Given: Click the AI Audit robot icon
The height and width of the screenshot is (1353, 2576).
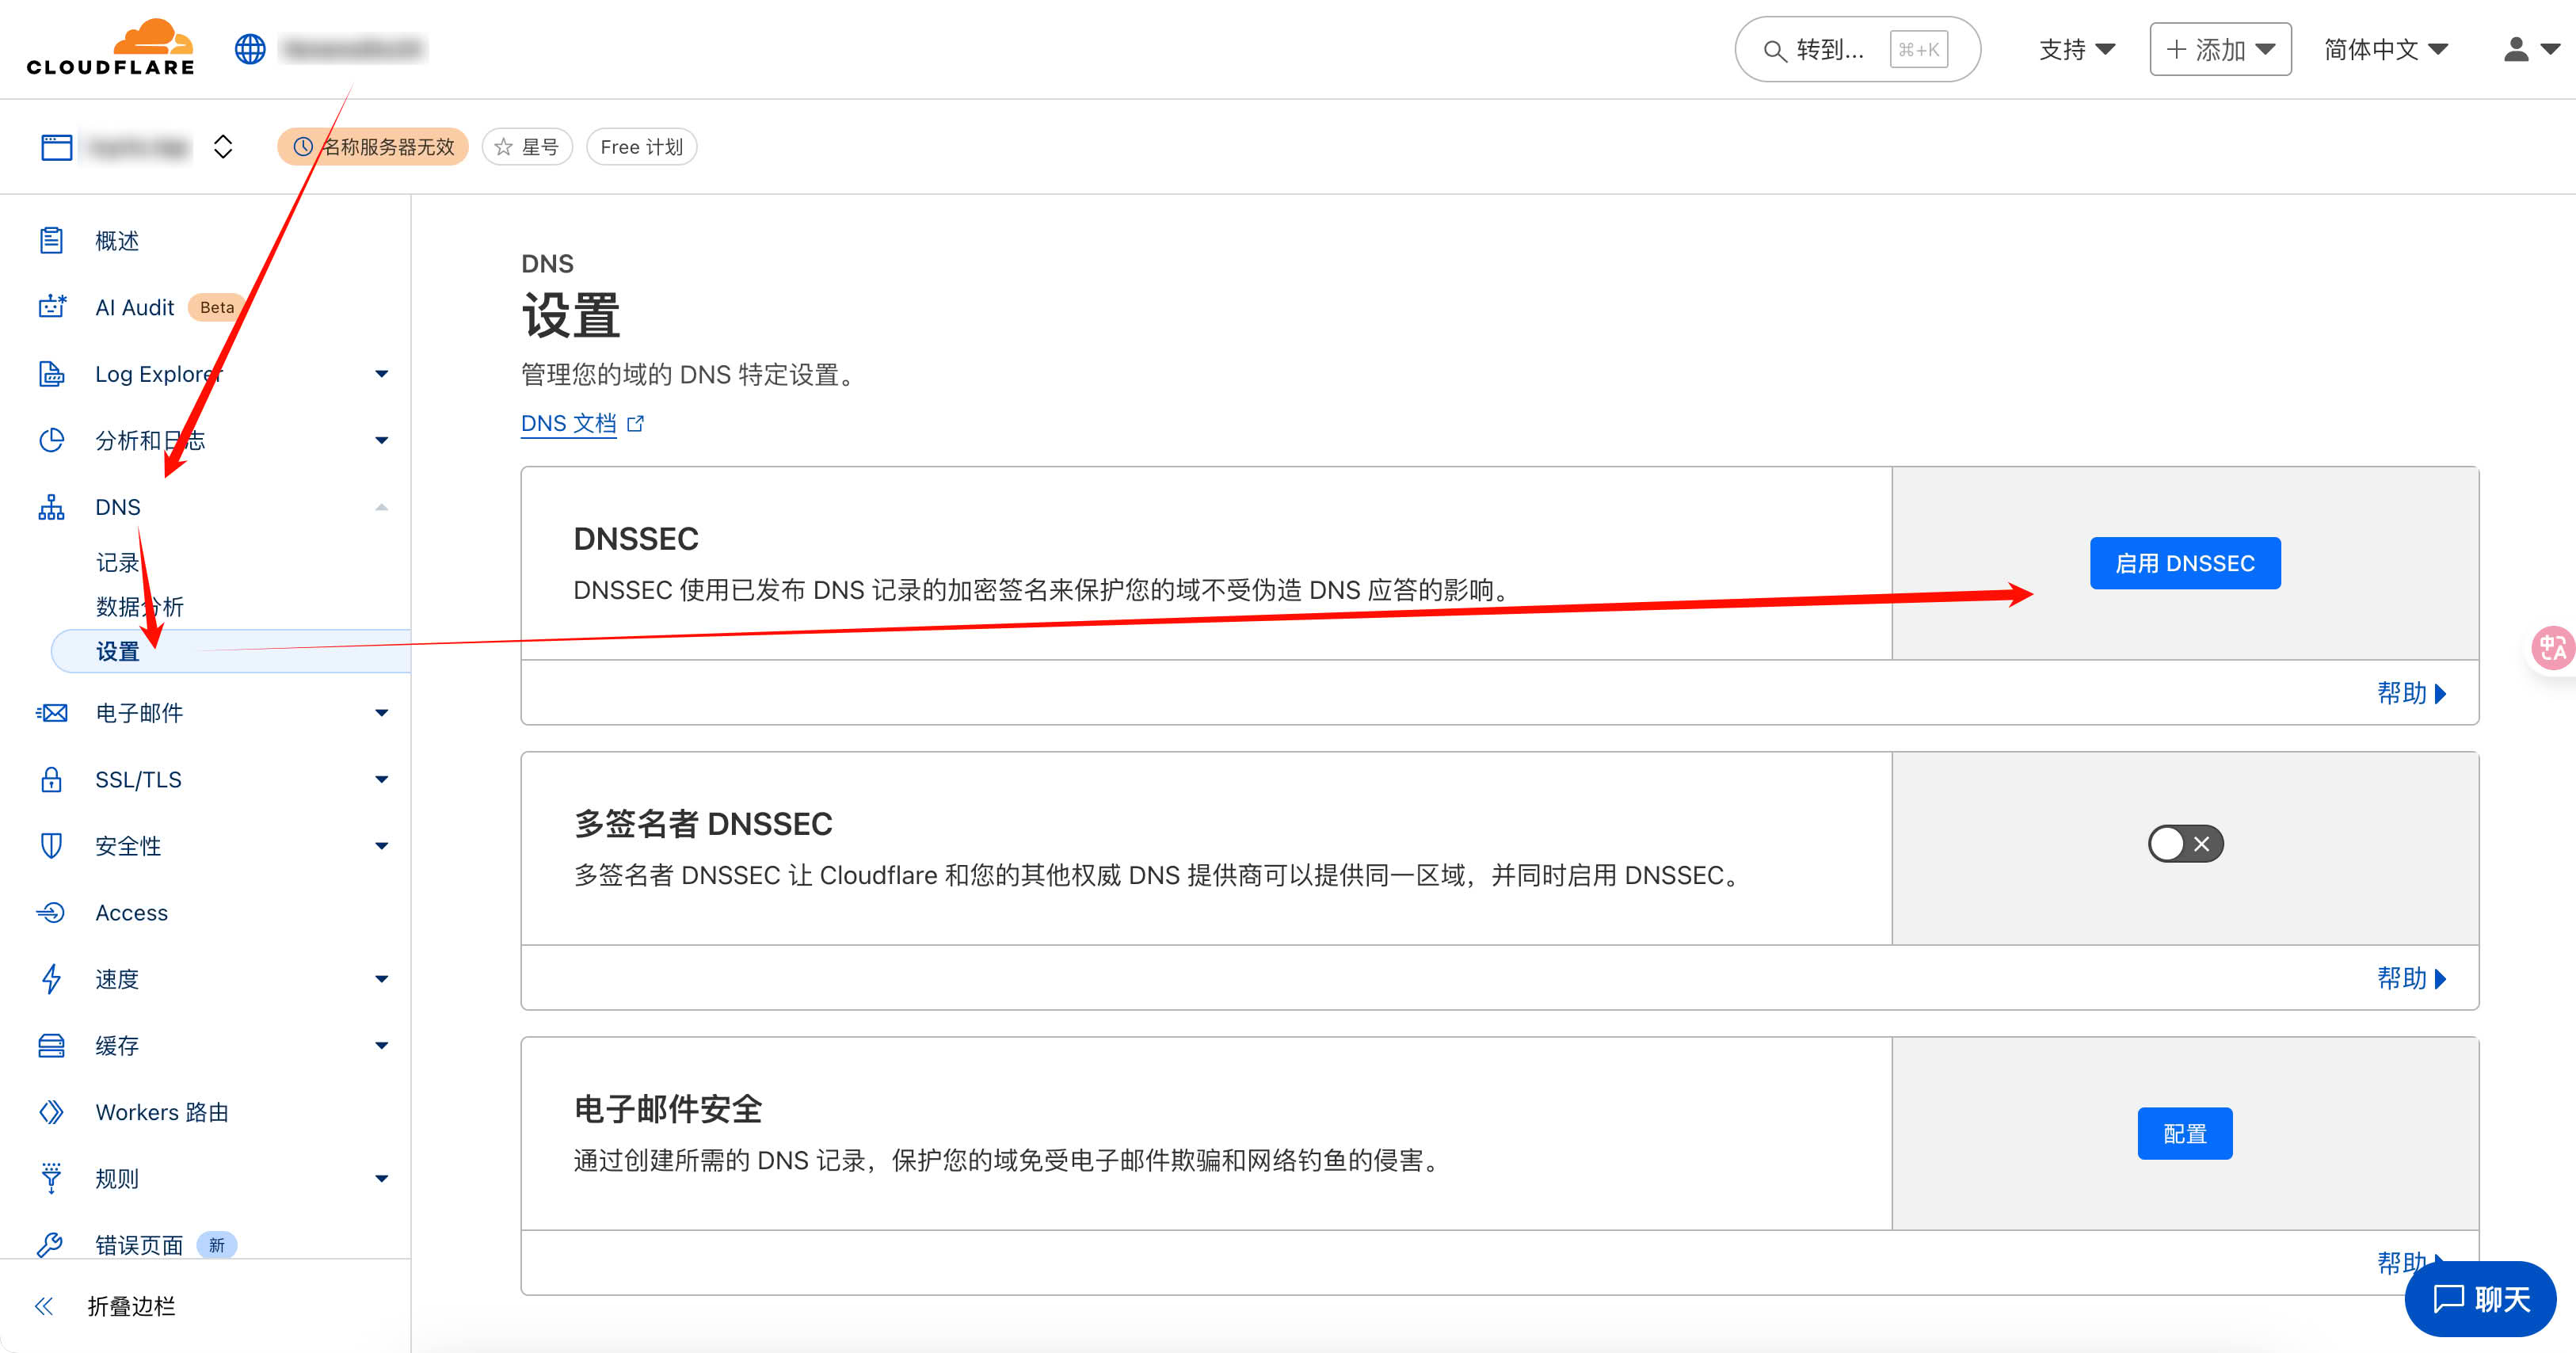Looking at the screenshot, I should tap(51, 307).
